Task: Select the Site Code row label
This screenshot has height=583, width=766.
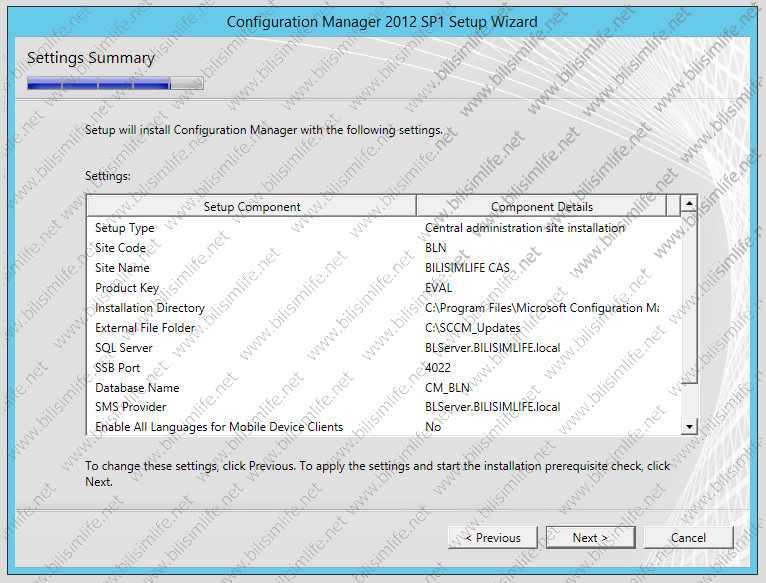Action: coord(120,248)
